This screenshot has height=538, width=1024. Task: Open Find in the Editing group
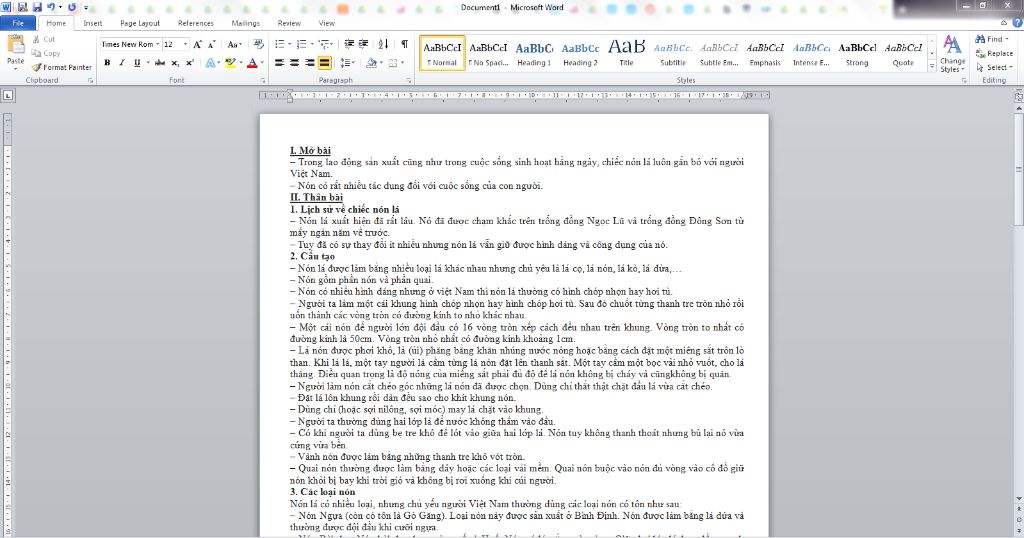(992, 39)
